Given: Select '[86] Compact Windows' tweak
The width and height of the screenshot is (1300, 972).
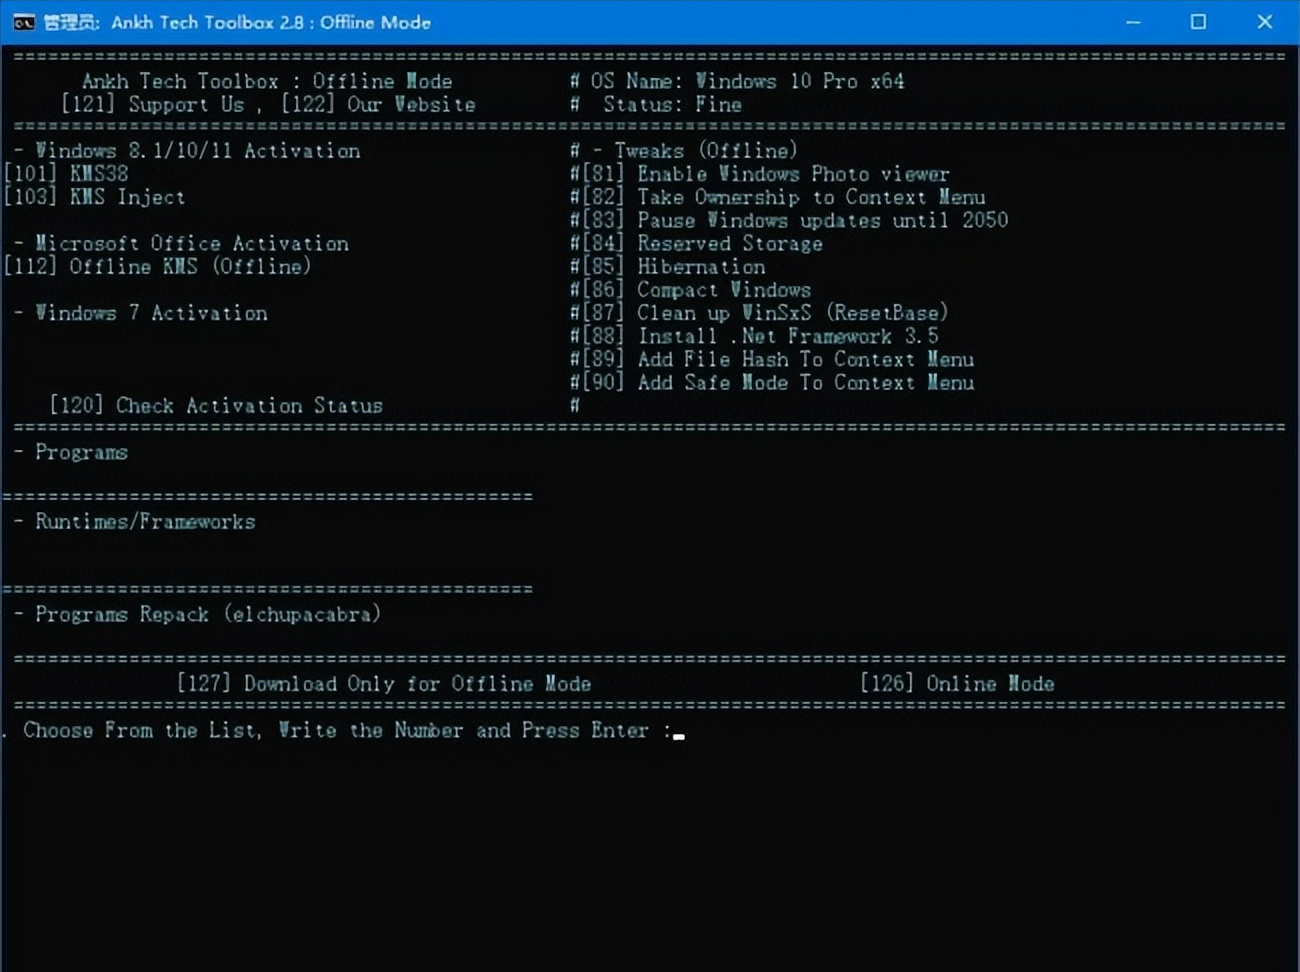Looking at the screenshot, I should pos(696,289).
